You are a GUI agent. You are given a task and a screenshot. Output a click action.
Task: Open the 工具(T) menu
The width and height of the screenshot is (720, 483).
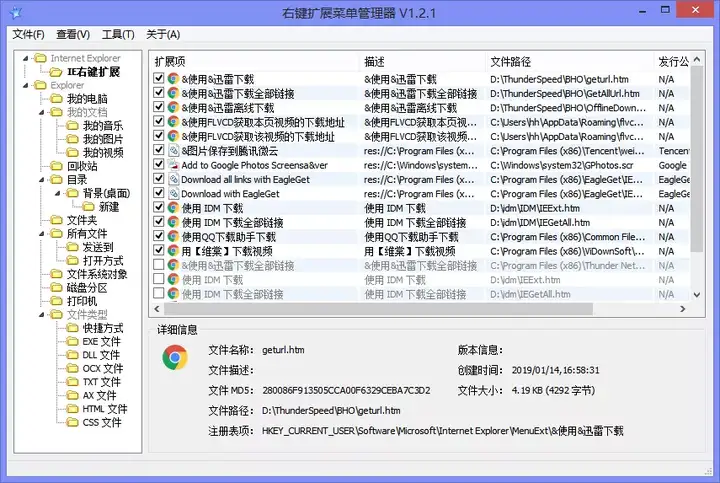pyautogui.click(x=118, y=34)
